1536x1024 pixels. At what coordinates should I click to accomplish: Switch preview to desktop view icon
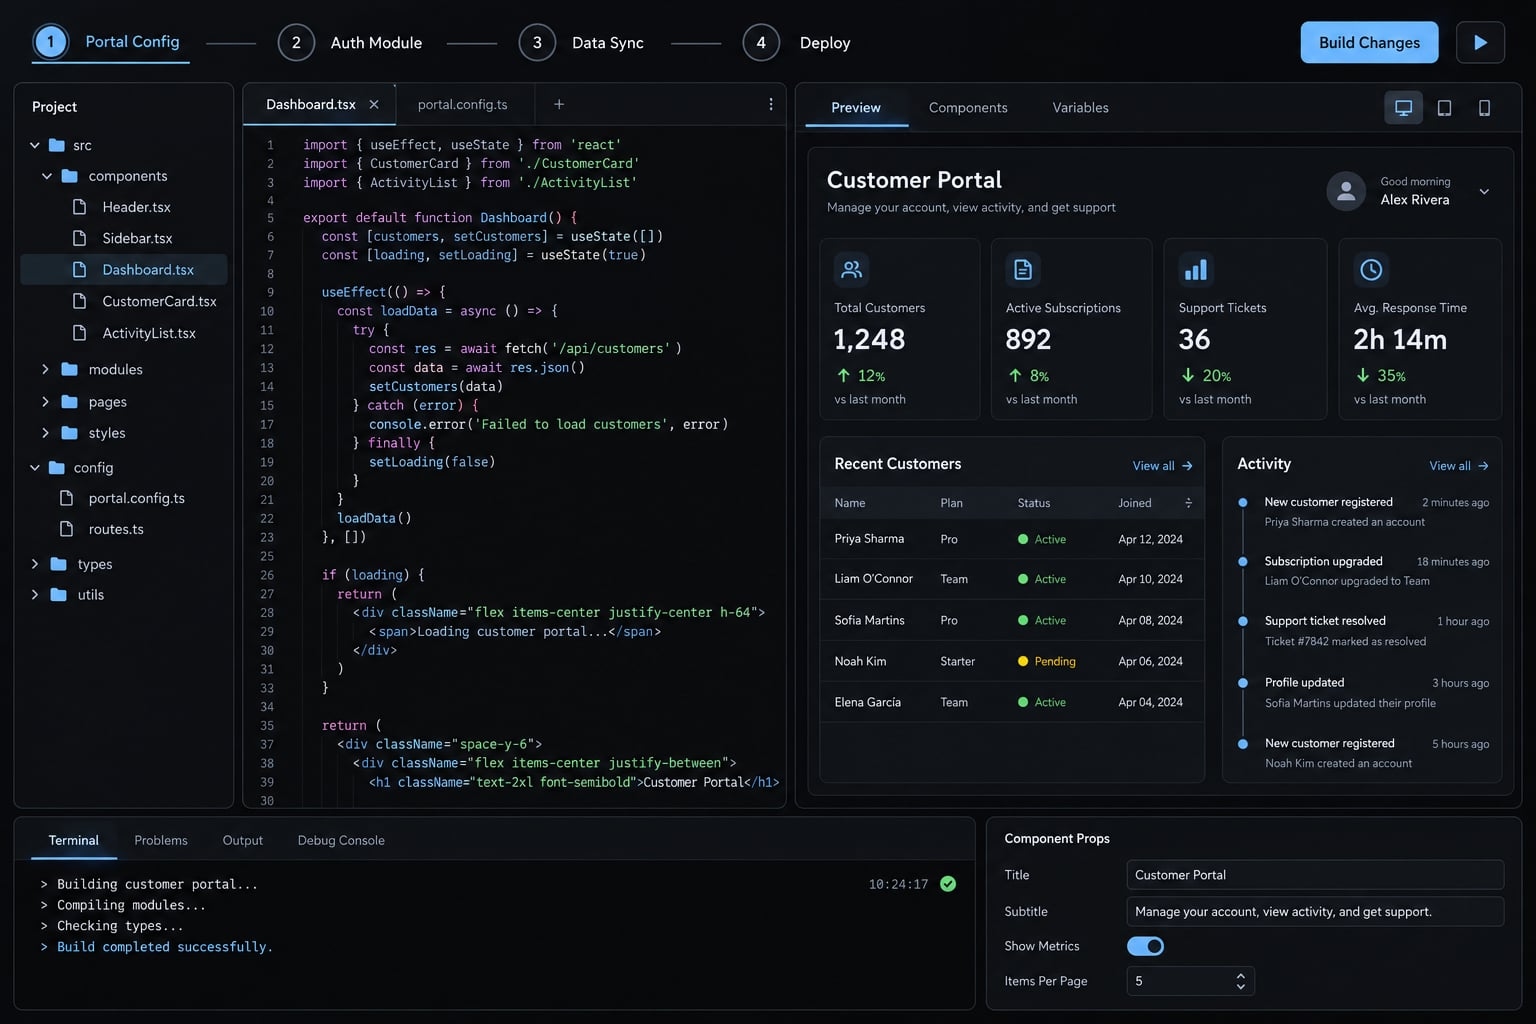pos(1403,107)
